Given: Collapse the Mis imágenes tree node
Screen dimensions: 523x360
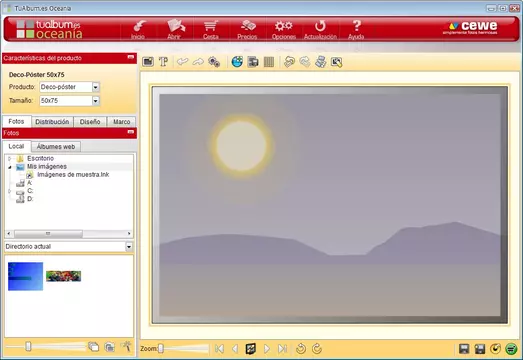Looking at the screenshot, I should (10, 166).
